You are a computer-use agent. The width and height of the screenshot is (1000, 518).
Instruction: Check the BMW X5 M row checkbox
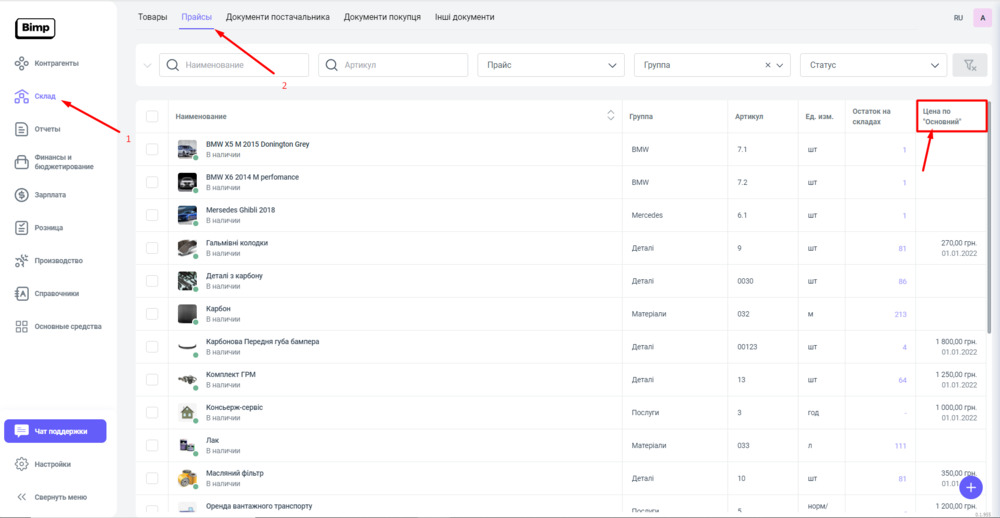coord(152,149)
